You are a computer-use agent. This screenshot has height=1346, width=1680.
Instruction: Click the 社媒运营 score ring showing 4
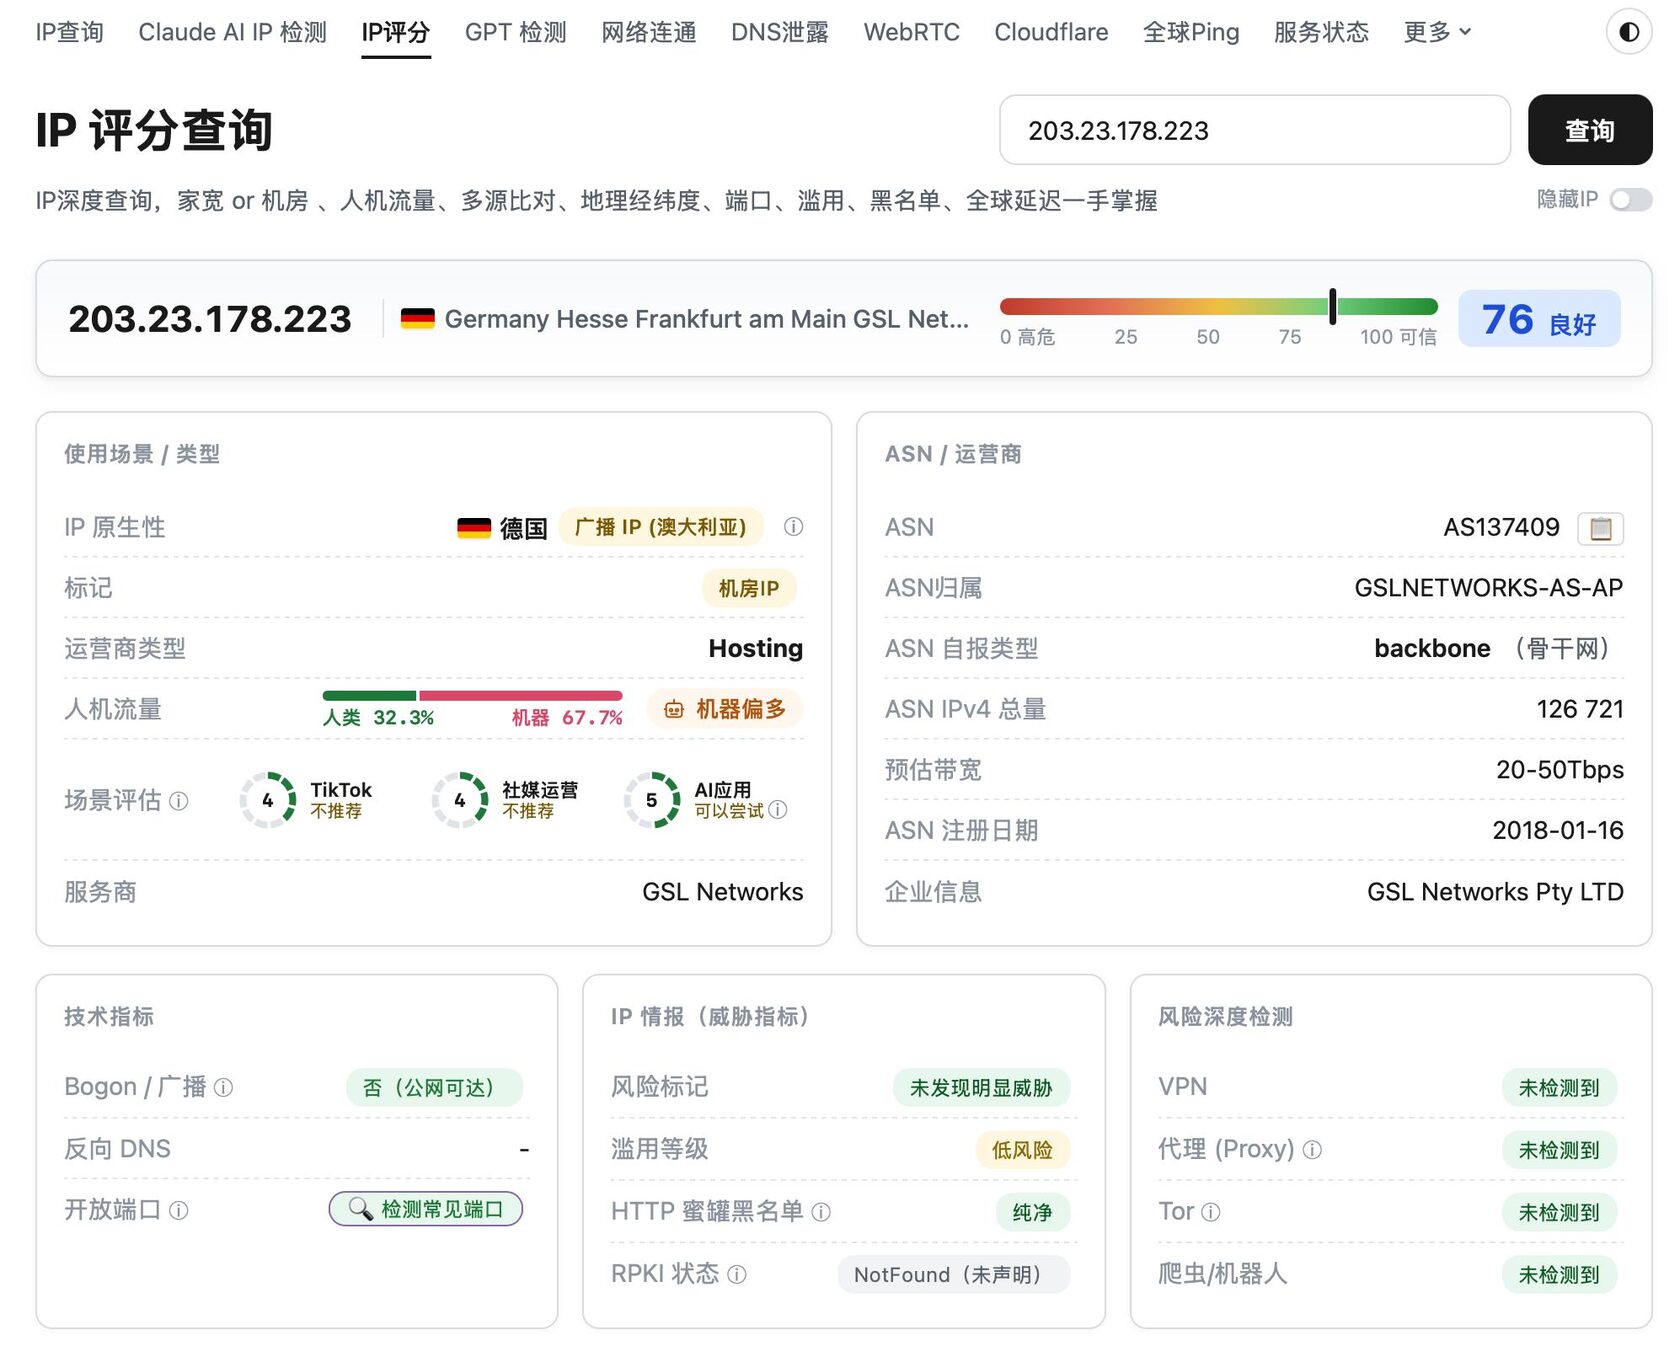pyautogui.click(x=459, y=800)
